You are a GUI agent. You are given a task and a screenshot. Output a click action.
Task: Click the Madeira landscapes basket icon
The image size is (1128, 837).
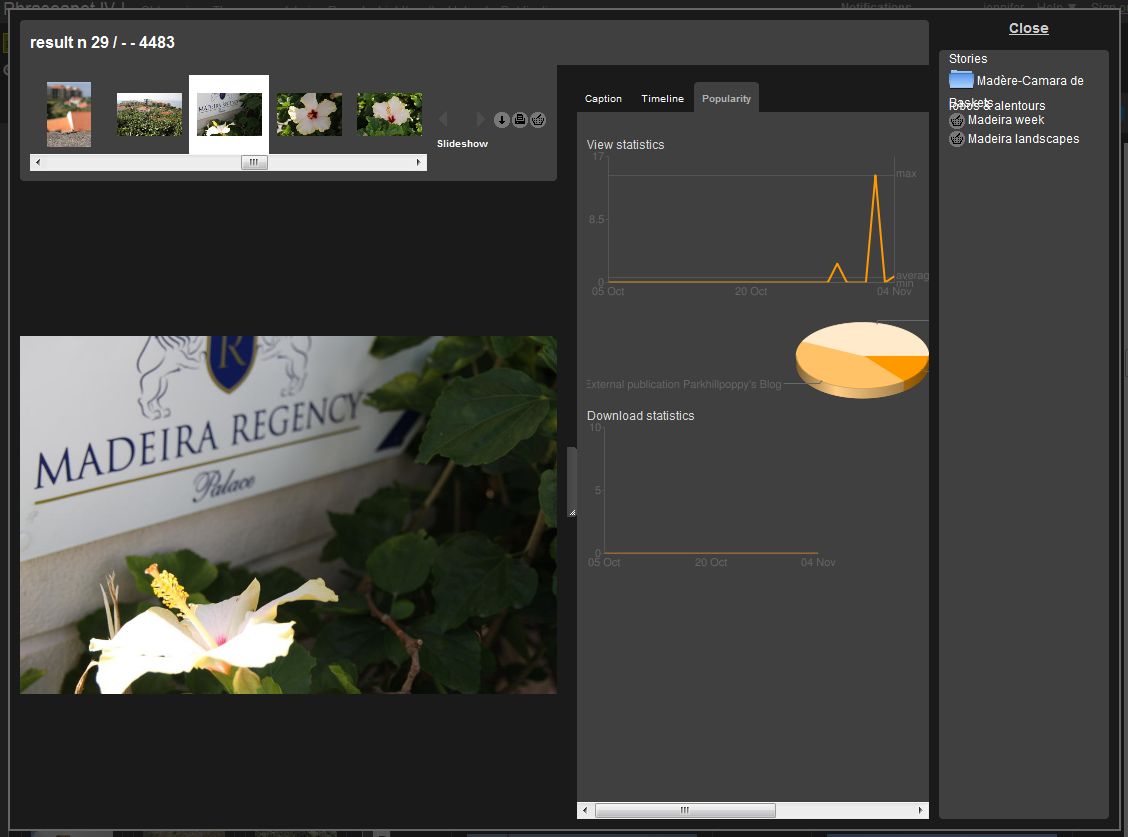957,139
